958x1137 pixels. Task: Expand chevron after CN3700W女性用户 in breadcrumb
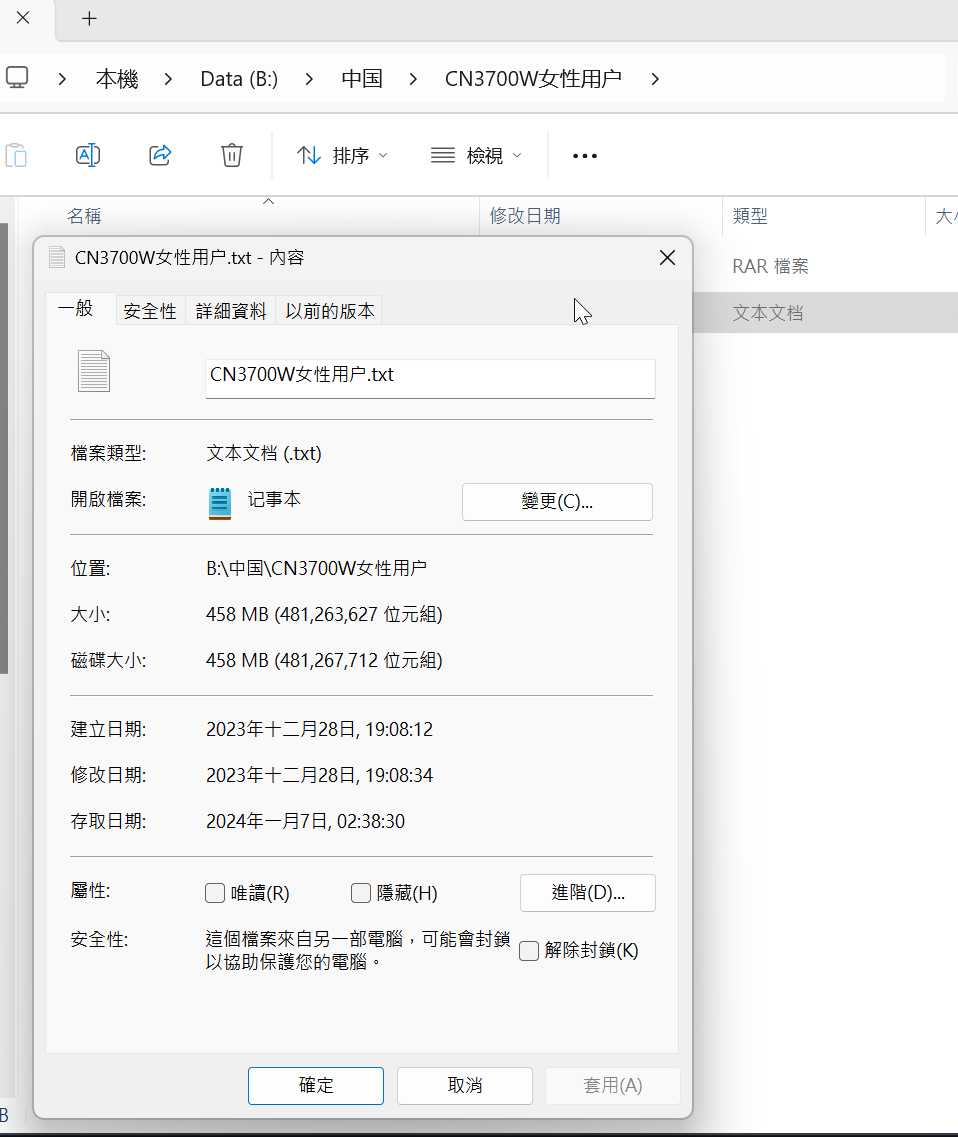point(655,78)
